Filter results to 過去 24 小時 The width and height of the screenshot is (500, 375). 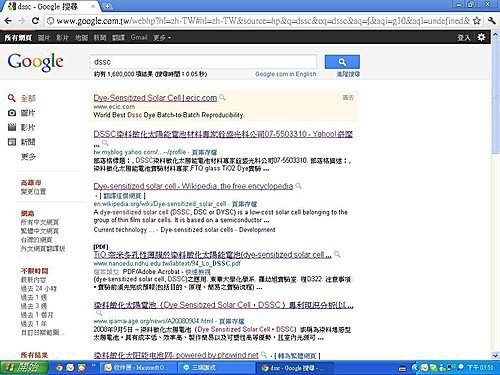coord(39,289)
